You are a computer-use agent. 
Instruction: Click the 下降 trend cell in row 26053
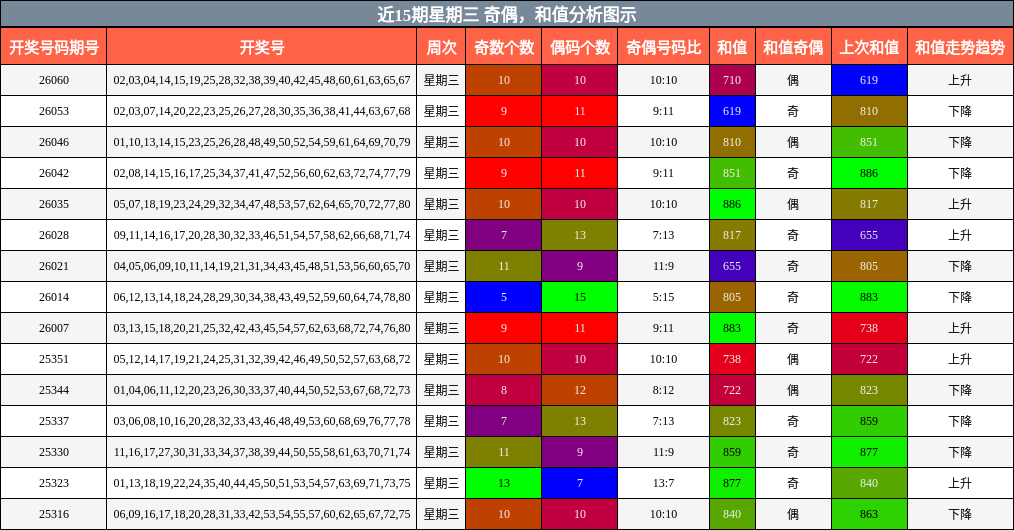(x=960, y=111)
